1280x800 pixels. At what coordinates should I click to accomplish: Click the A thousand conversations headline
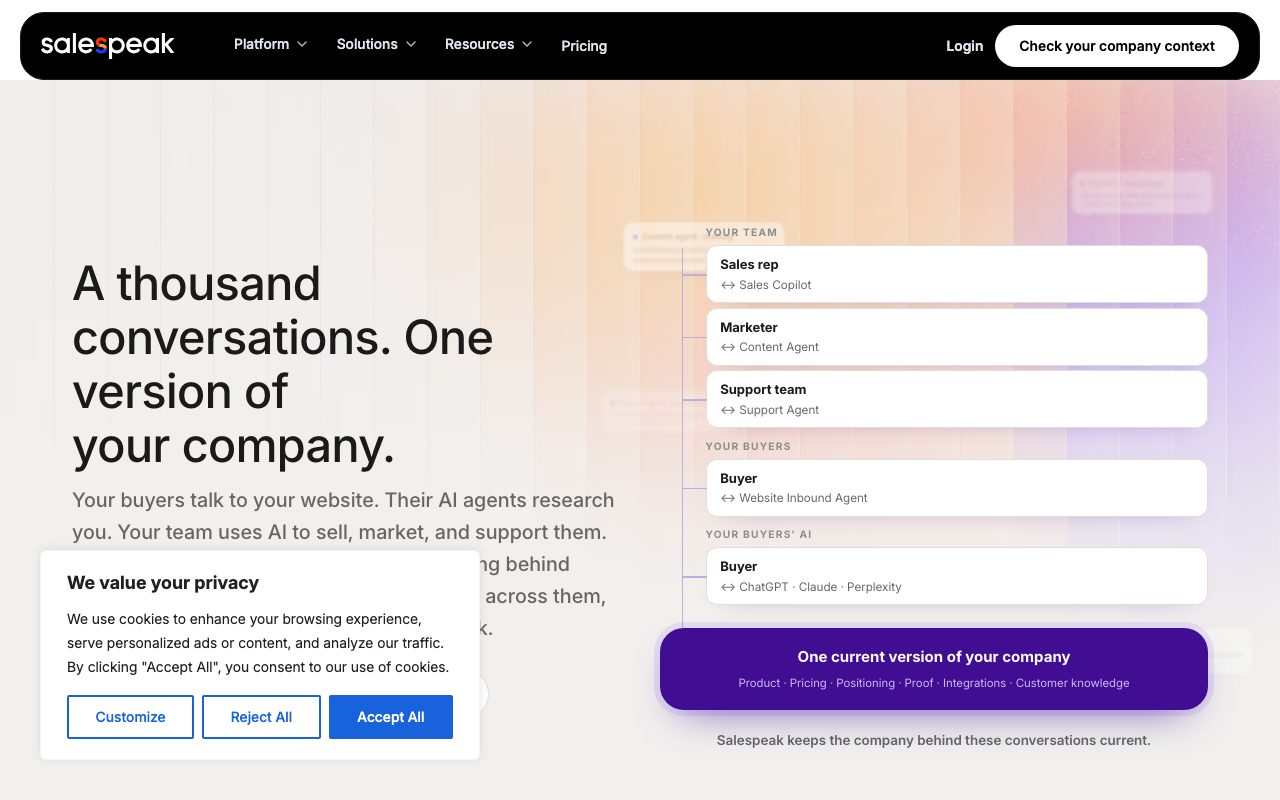[283, 365]
